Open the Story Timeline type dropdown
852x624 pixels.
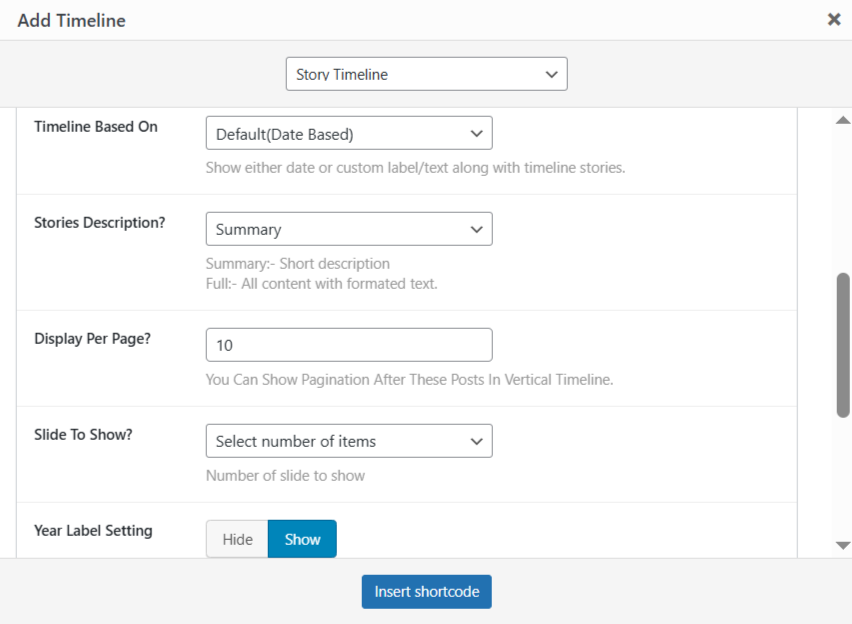(426, 74)
